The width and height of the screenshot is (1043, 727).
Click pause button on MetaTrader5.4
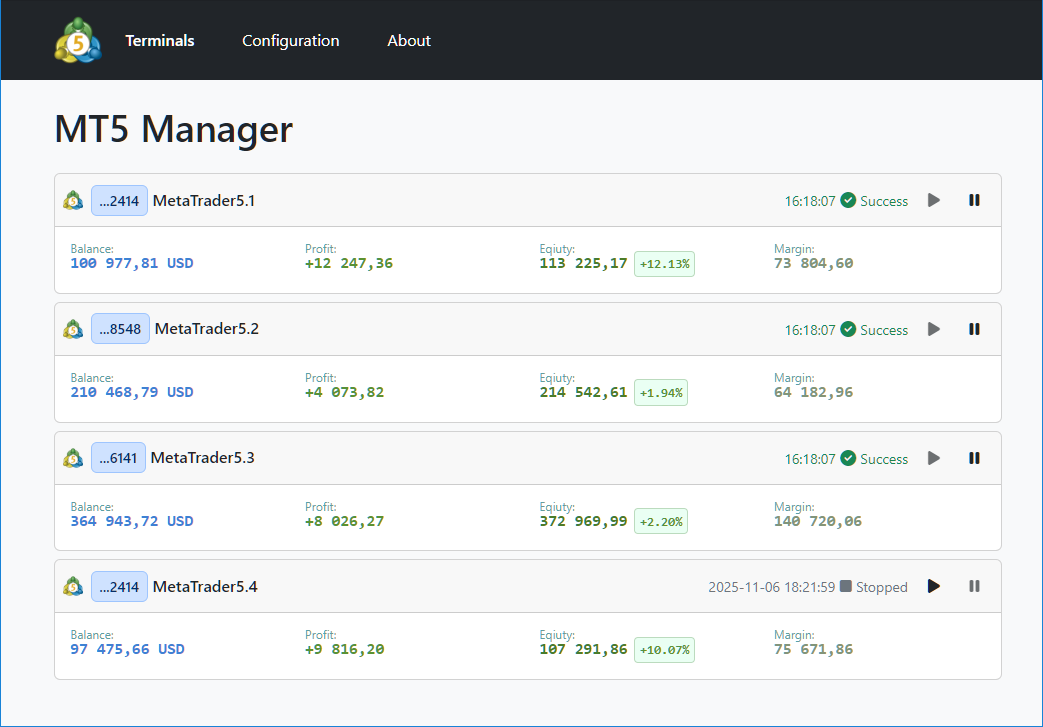coord(974,586)
